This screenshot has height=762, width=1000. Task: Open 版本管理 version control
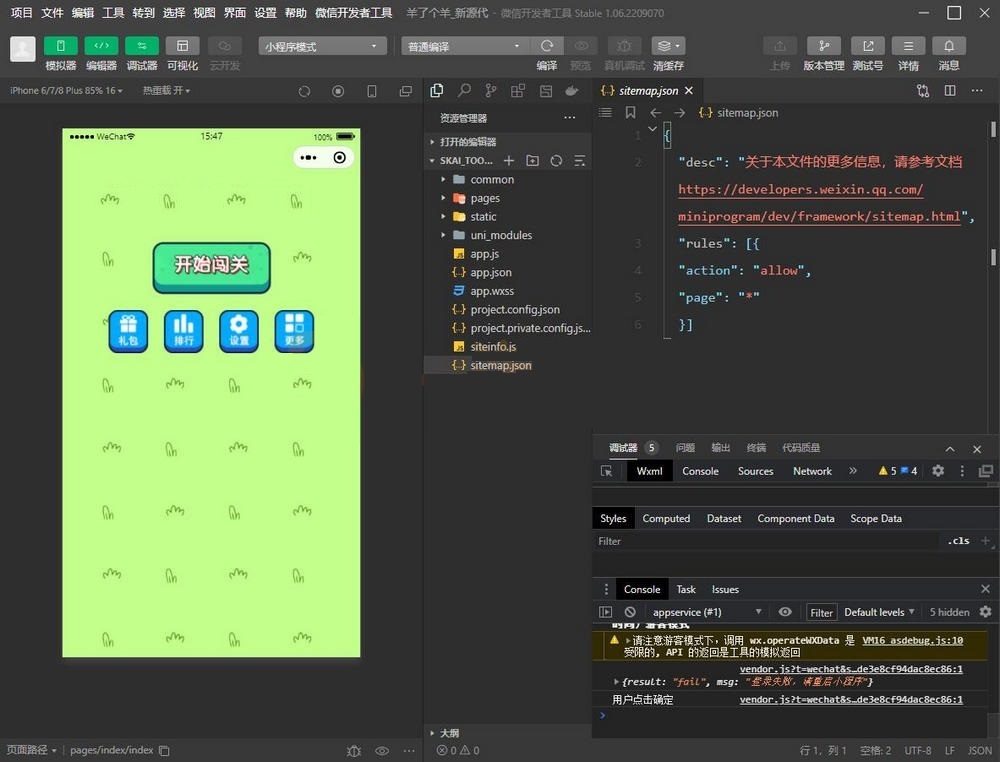[823, 46]
